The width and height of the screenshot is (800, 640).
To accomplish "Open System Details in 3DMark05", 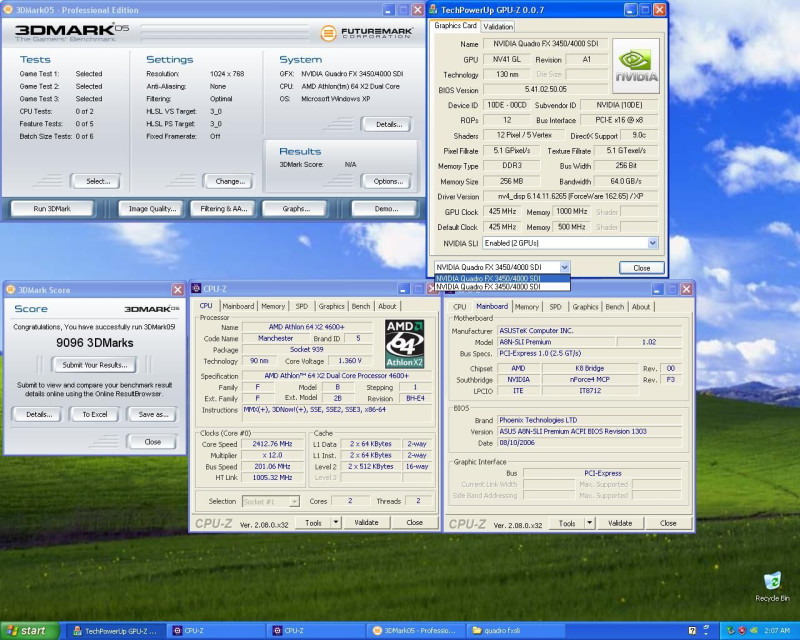I will pyautogui.click(x=388, y=125).
